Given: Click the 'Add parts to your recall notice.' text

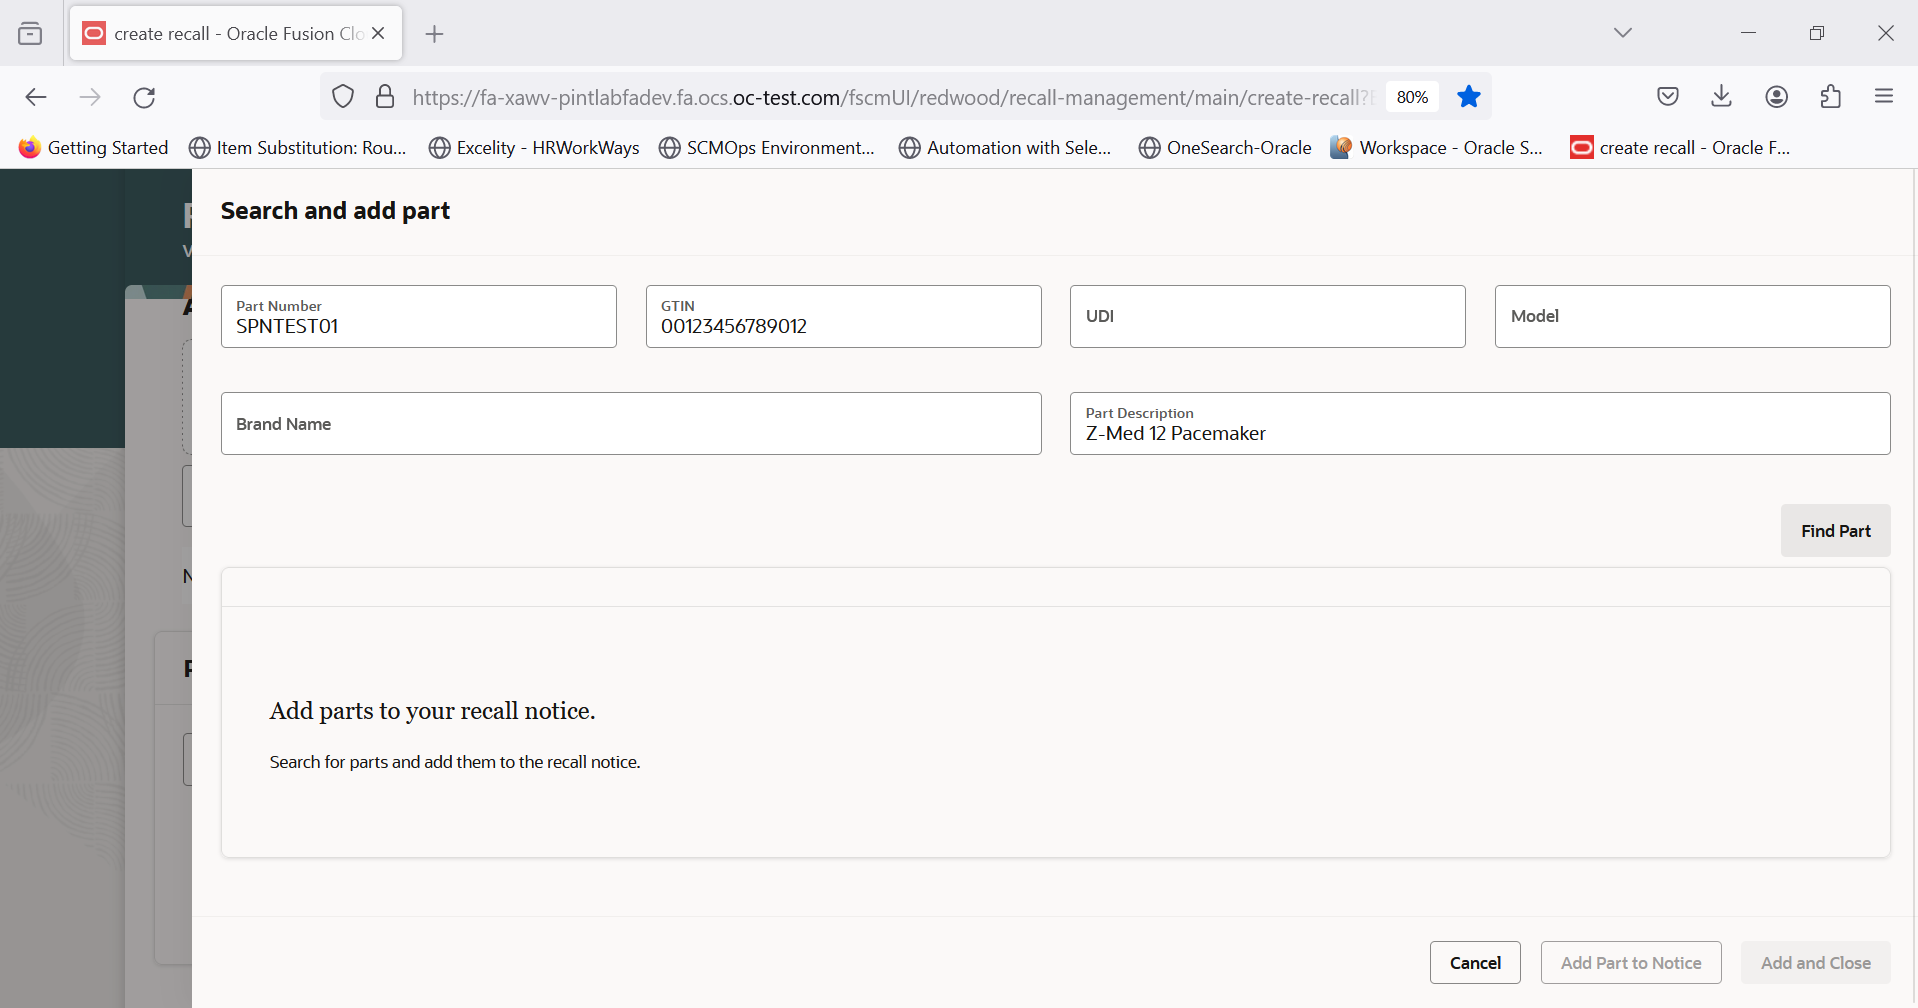Looking at the screenshot, I should [x=432, y=711].
